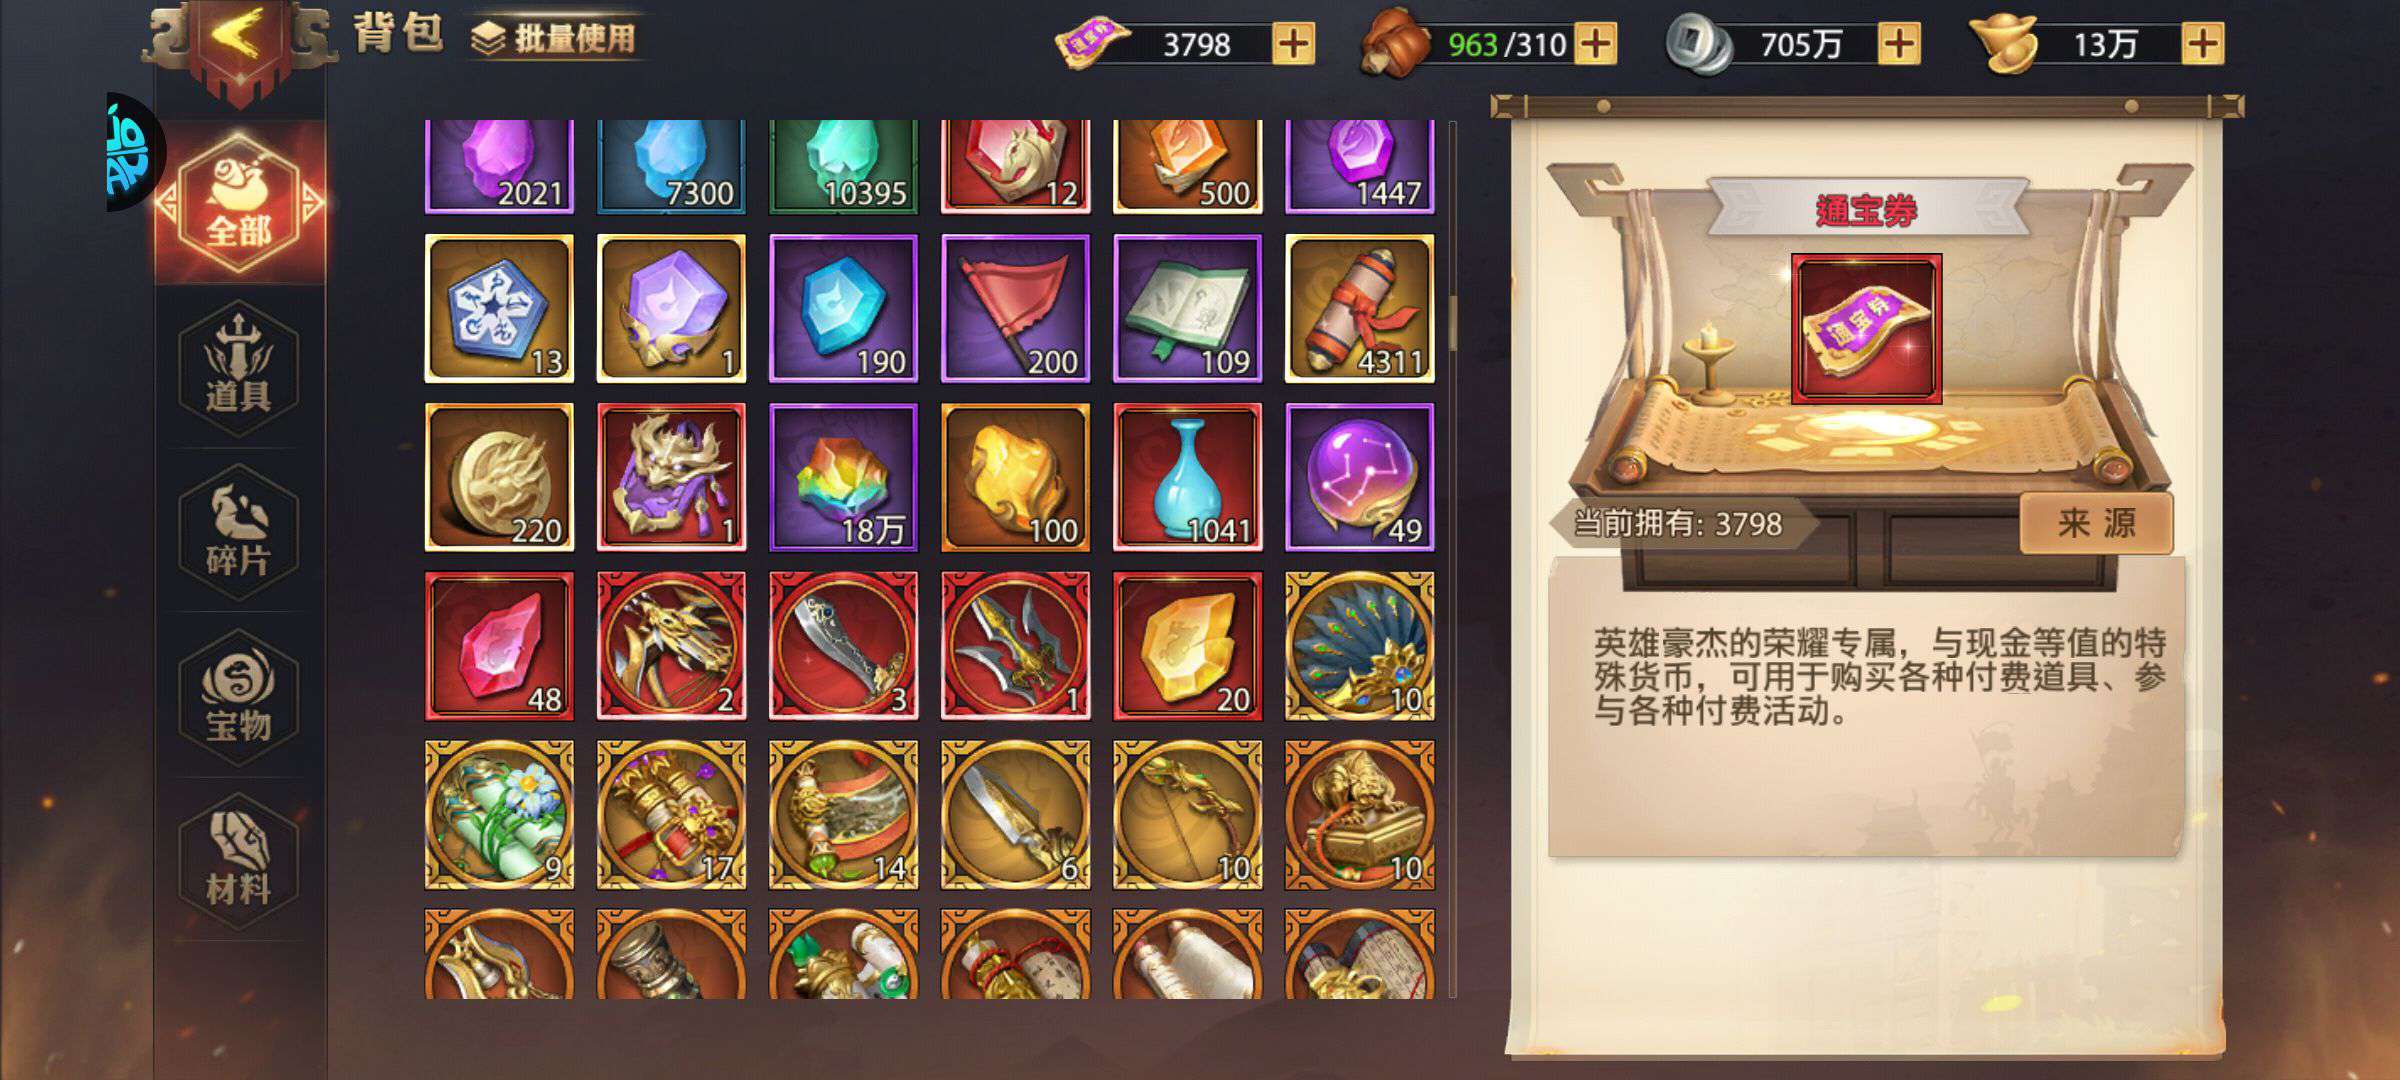Select the snowflake pentagon item with 13

[499, 309]
